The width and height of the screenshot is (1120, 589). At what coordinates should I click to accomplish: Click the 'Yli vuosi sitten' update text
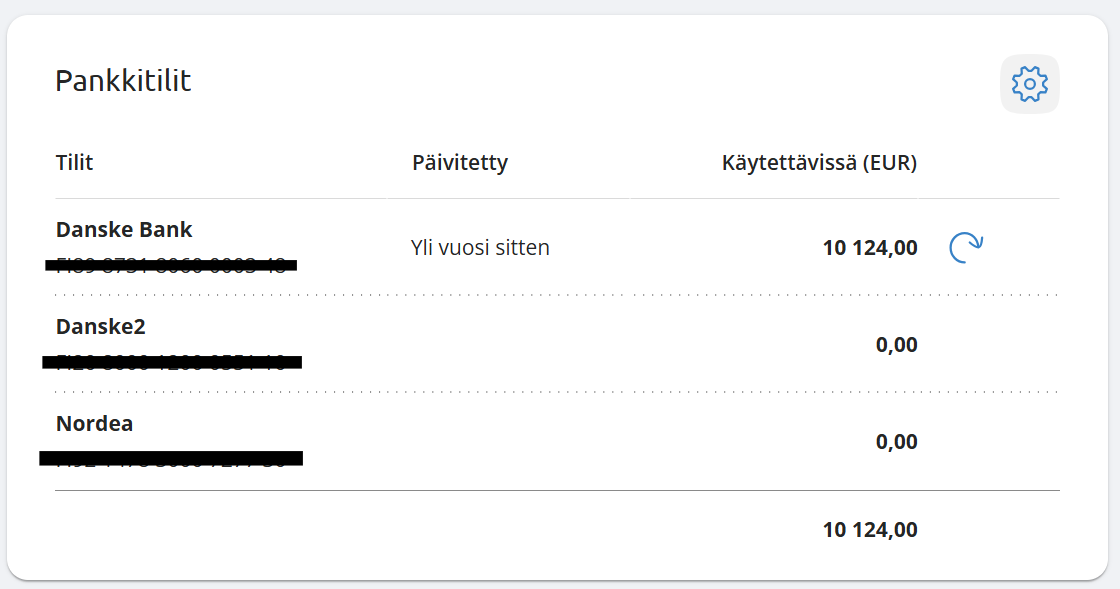(480, 248)
